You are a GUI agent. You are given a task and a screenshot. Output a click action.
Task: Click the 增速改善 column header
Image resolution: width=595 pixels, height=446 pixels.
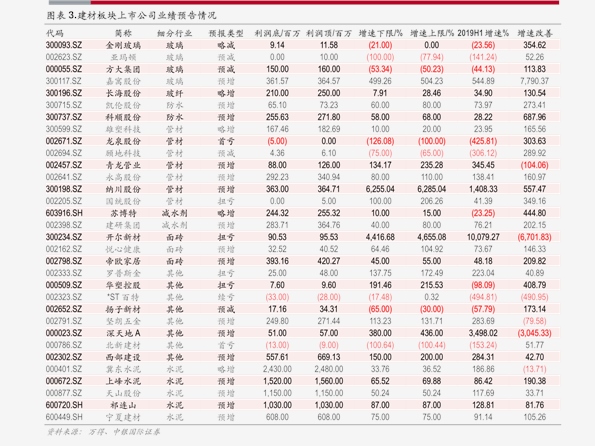coord(535,33)
